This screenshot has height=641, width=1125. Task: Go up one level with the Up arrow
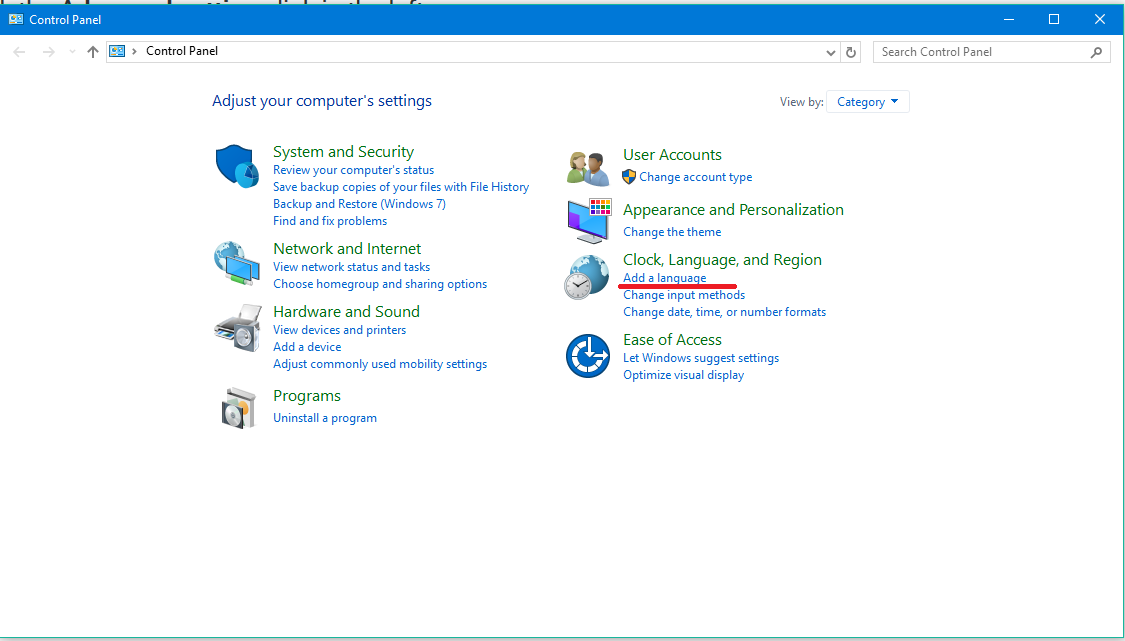click(x=93, y=52)
